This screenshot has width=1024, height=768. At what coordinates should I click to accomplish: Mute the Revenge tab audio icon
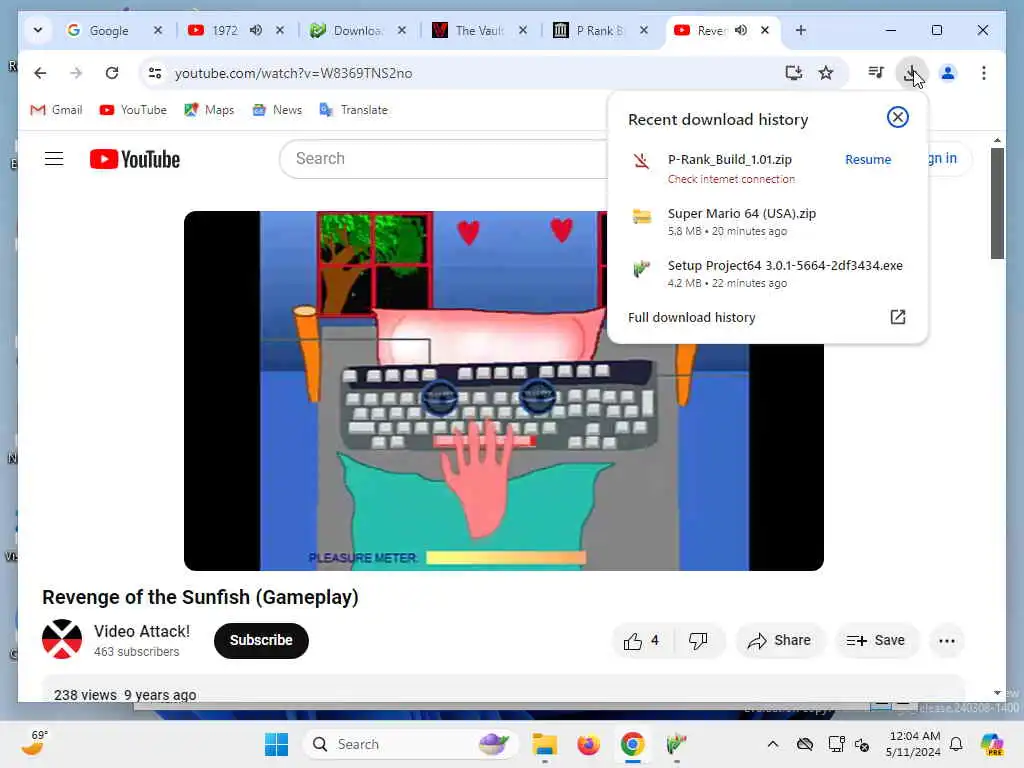[x=741, y=30]
